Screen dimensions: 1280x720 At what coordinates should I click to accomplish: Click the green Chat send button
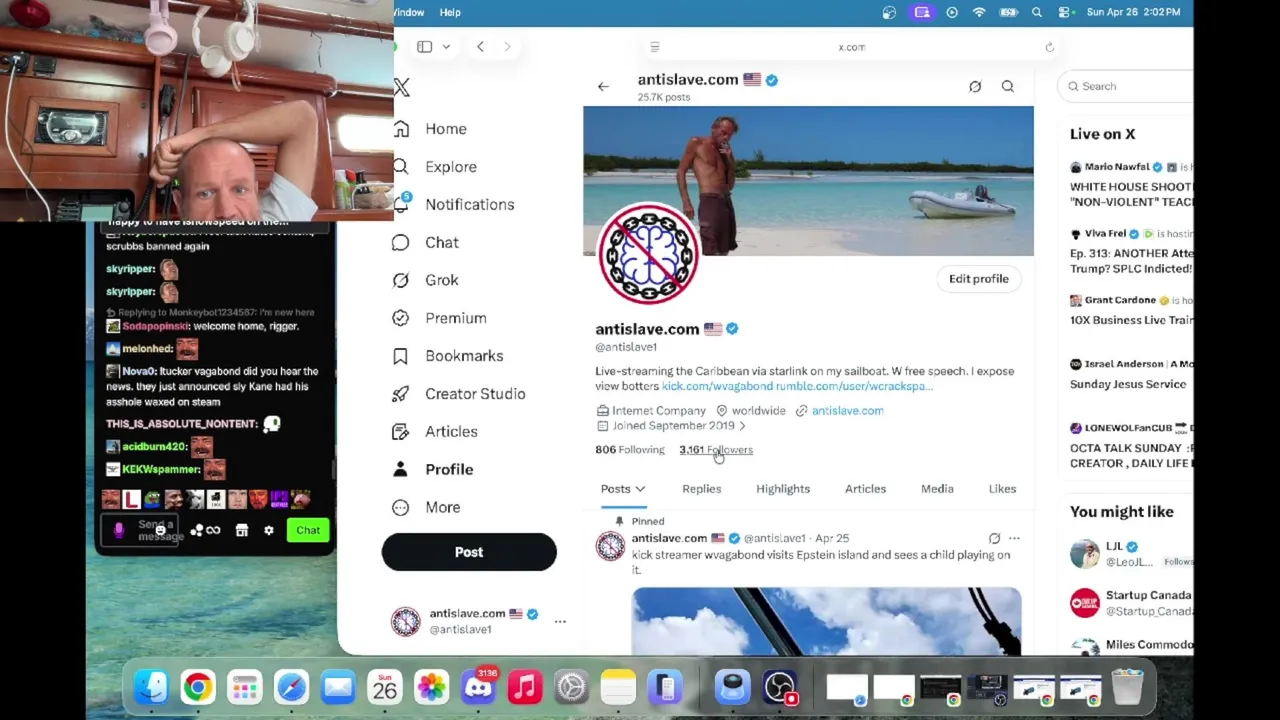point(308,531)
